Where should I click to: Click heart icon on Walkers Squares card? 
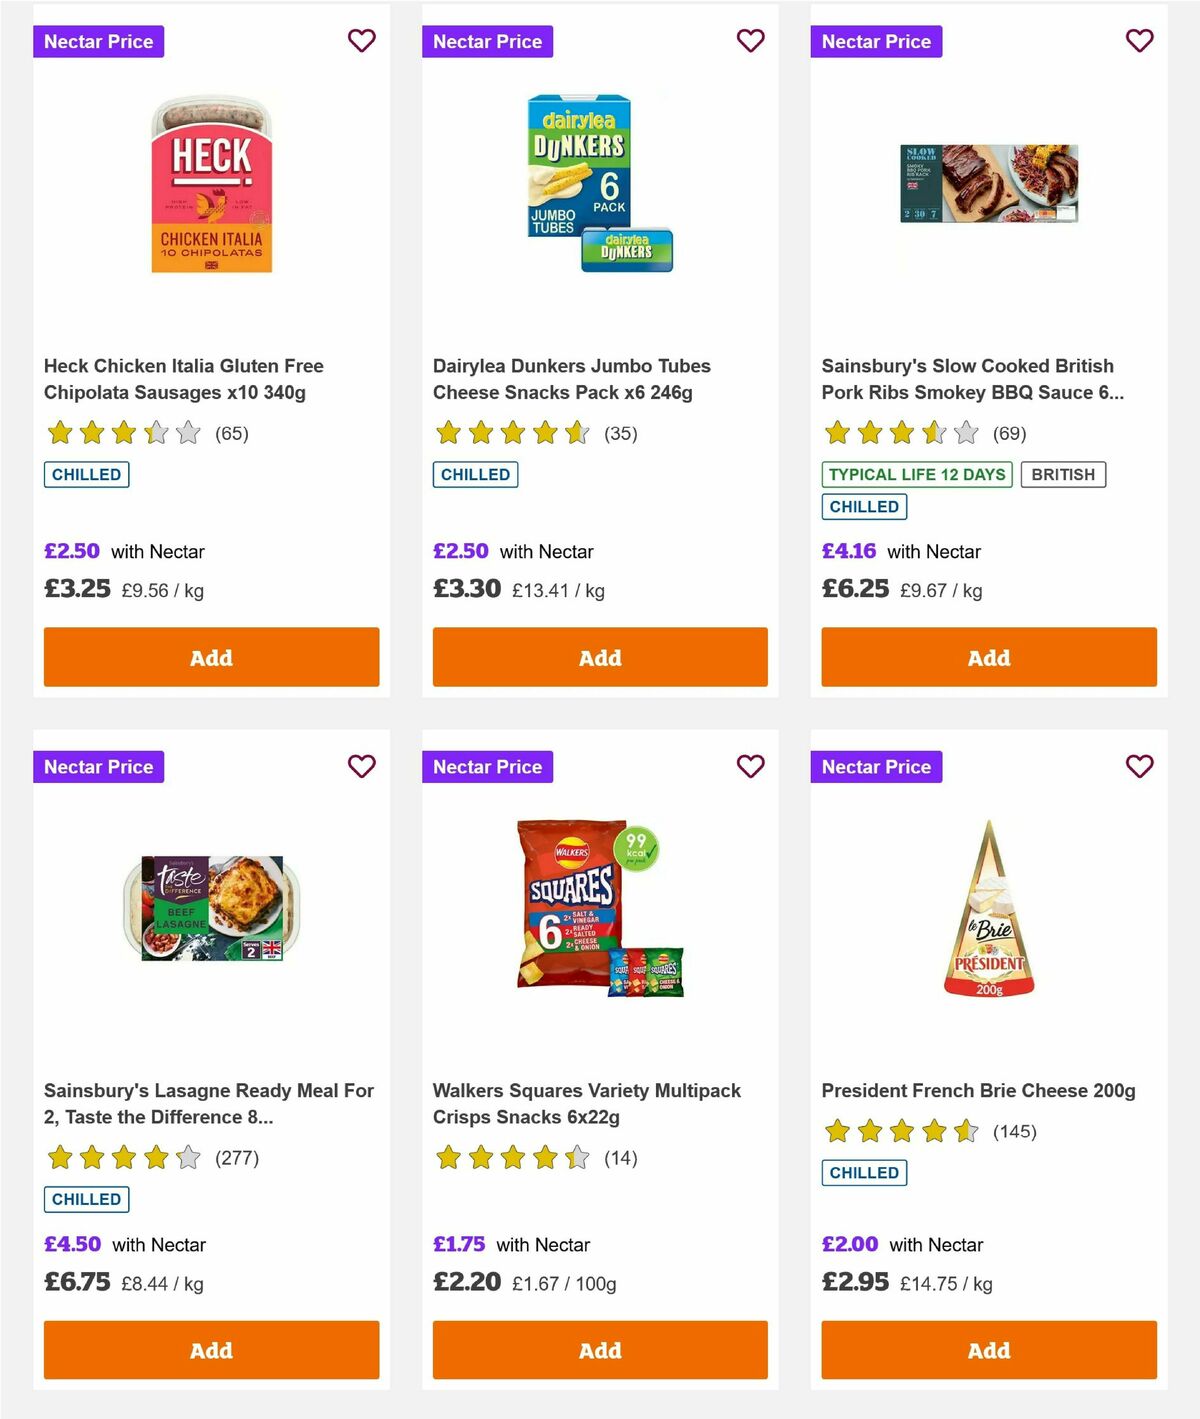click(x=751, y=766)
